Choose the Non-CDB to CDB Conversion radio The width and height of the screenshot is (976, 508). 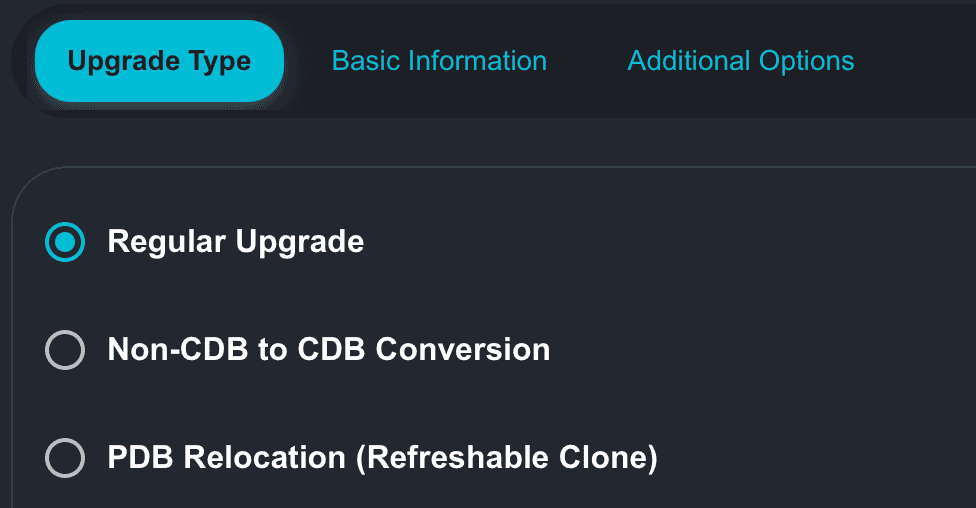pyautogui.click(x=66, y=350)
